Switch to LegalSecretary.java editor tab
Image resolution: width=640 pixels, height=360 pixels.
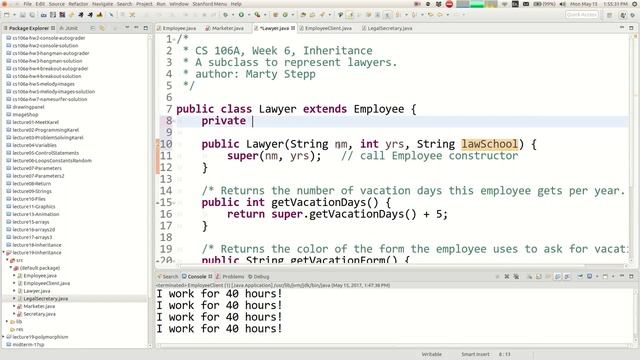pyautogui.click(x=387, y=28)
